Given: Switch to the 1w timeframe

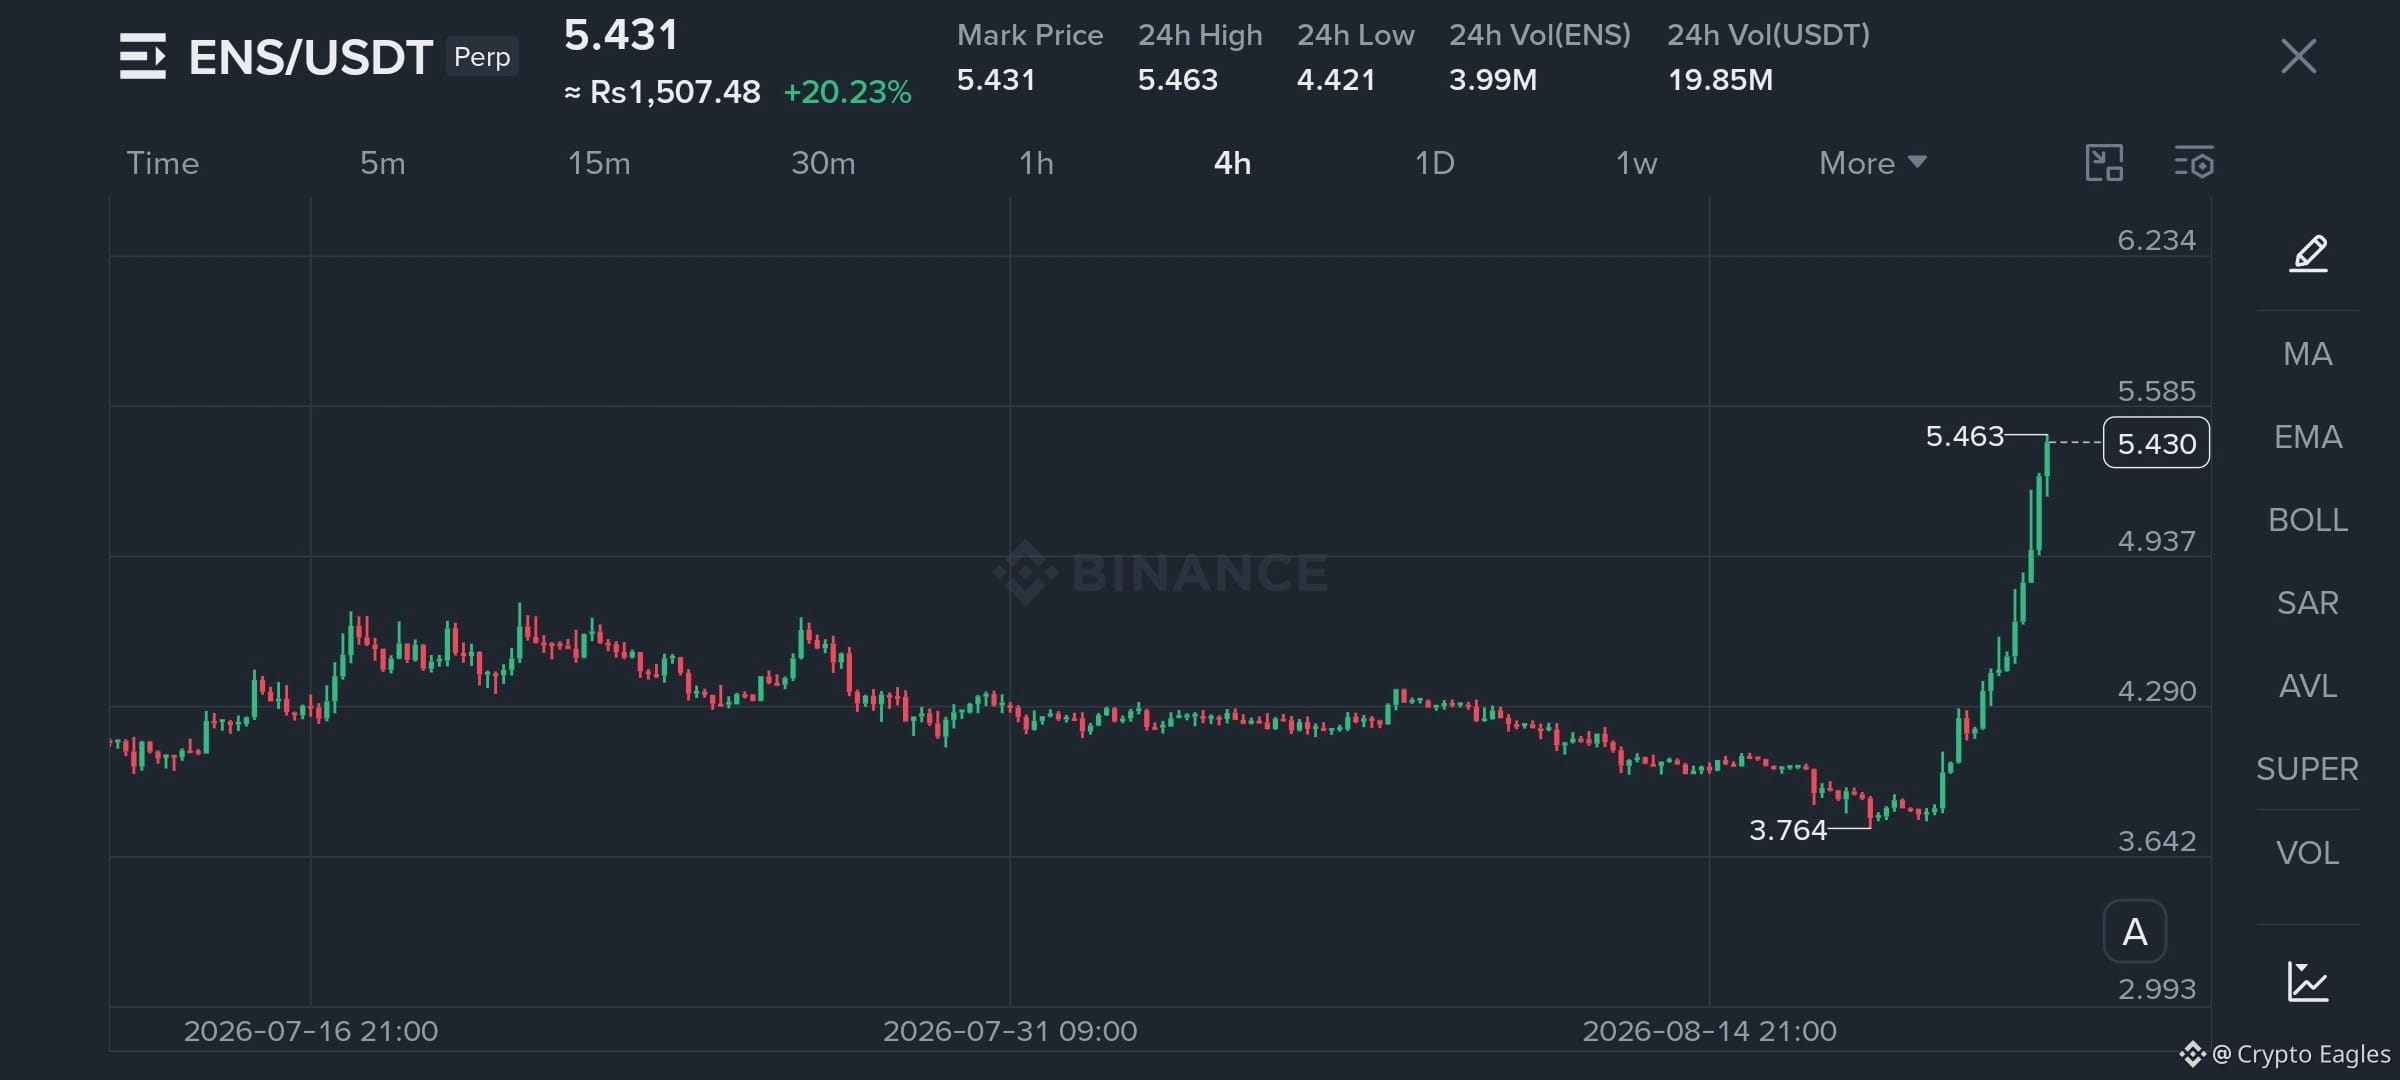Looking at the screenshot, I should point(1637,163).
